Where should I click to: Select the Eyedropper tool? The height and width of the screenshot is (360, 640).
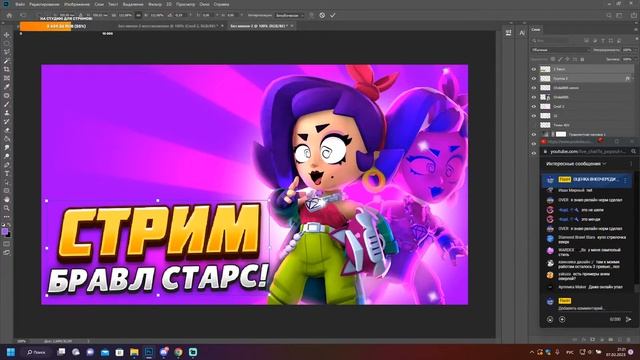(x=7, y=87)
